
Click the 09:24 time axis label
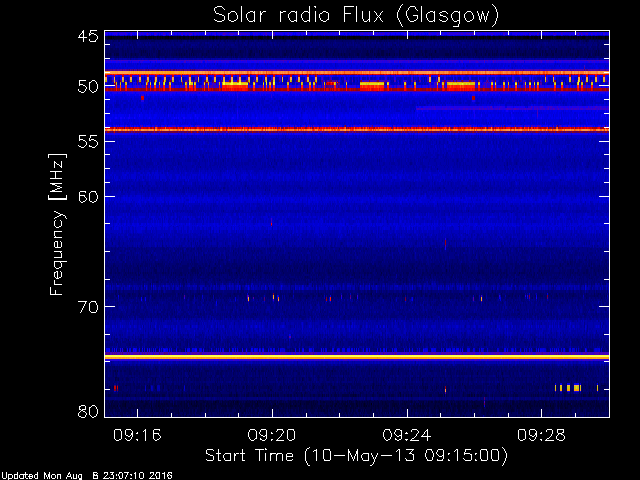(x=407, y=435)
